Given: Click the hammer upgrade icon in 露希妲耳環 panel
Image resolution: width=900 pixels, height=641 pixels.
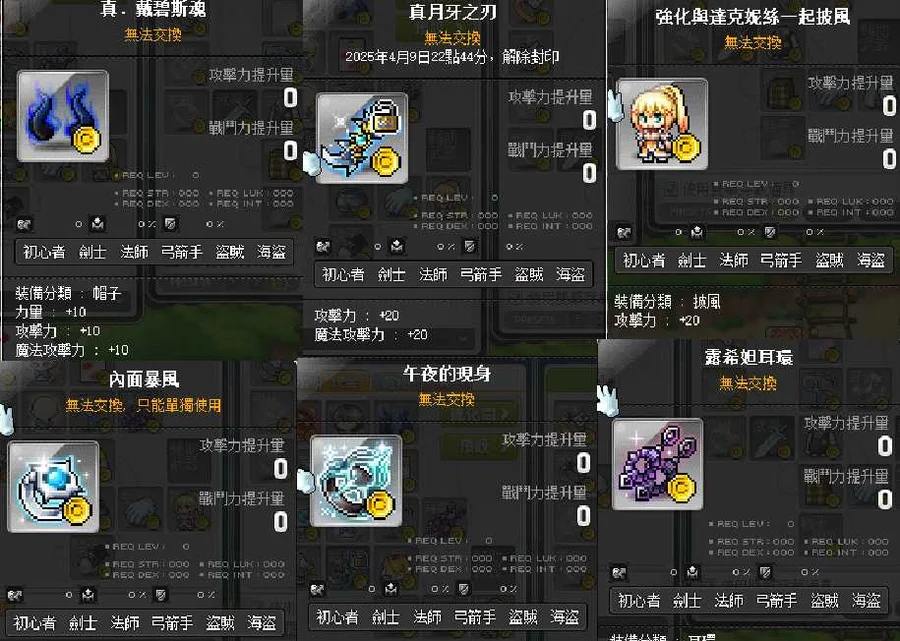Looking at the screenshot, I should (693, 572).
